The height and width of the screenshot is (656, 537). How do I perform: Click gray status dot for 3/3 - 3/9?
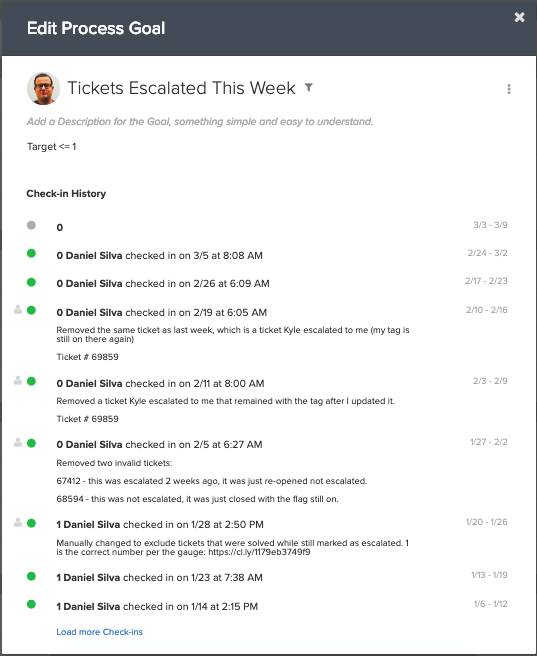coord(31,226)
